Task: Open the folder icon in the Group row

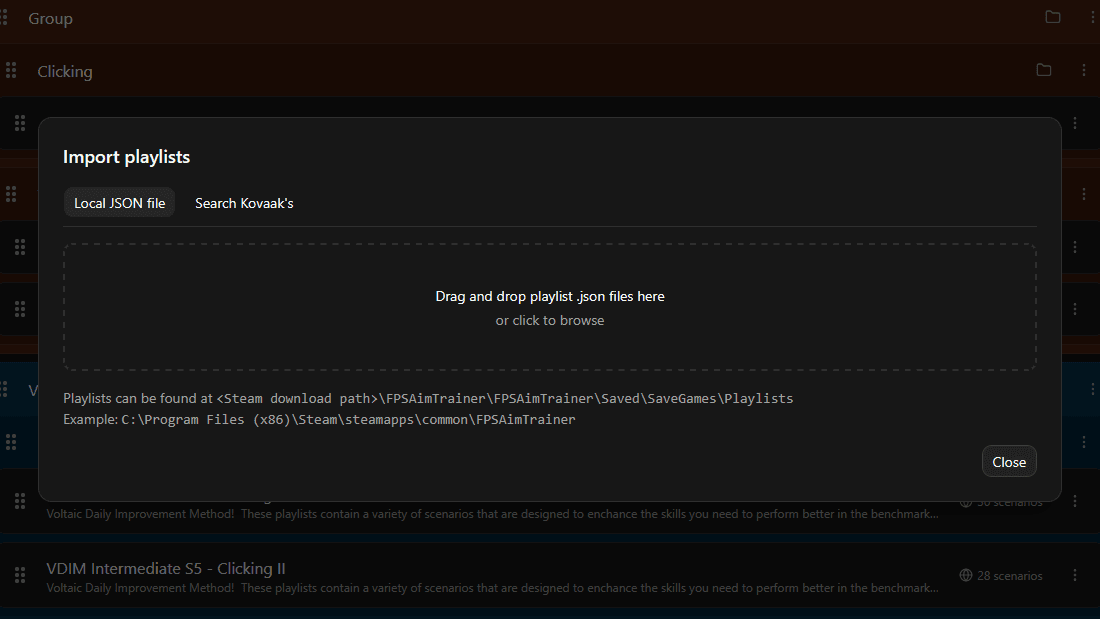Action: (1052, 17)
